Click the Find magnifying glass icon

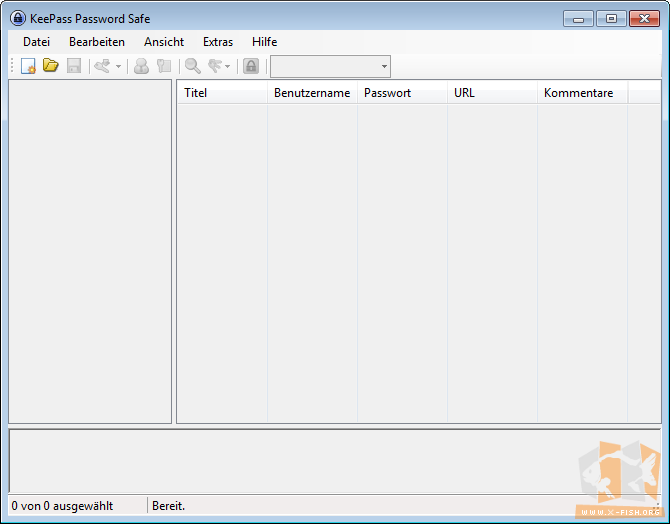(193, 66)
